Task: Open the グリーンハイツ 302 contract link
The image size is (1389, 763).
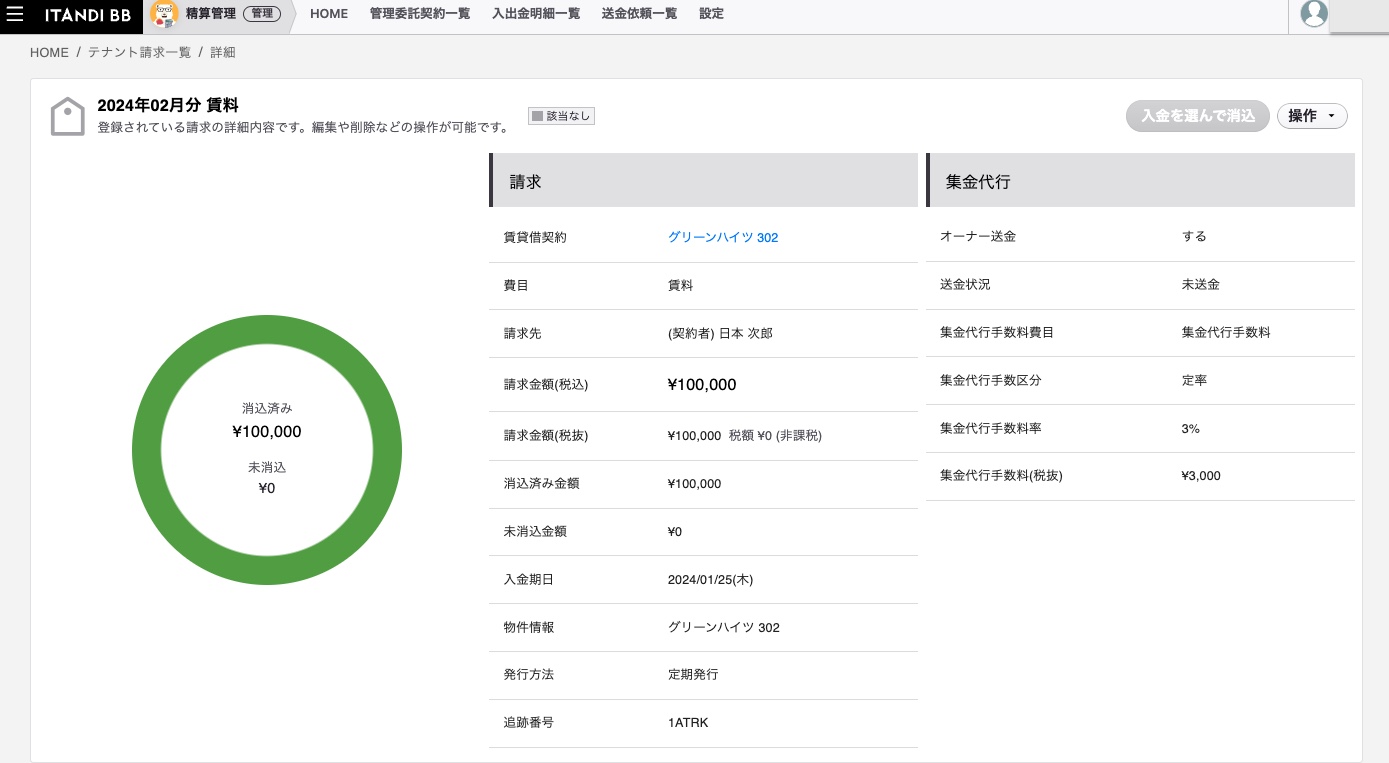Action: pos(723,237)
